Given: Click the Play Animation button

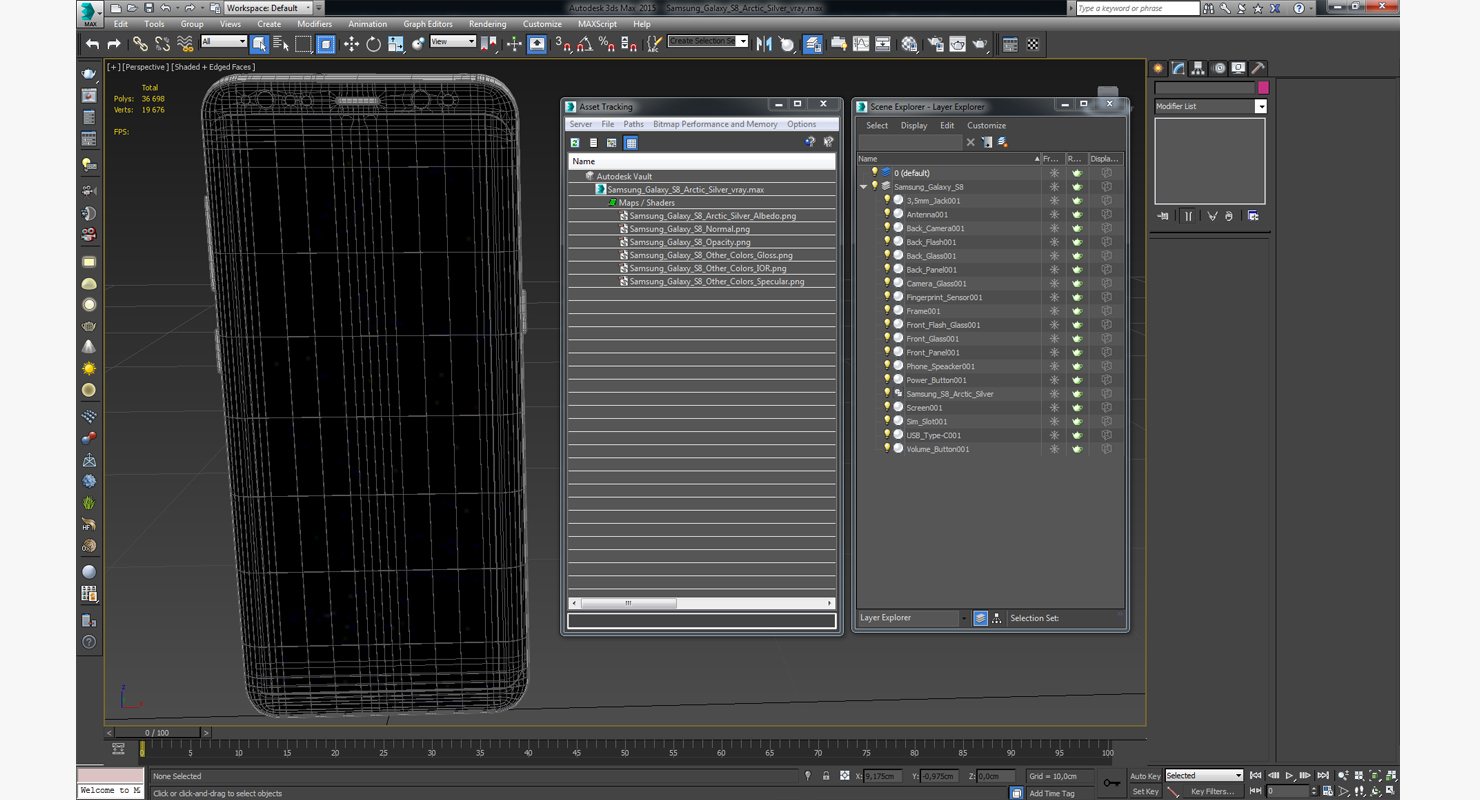Looking at the screenshot, I should pos(1289,776).
